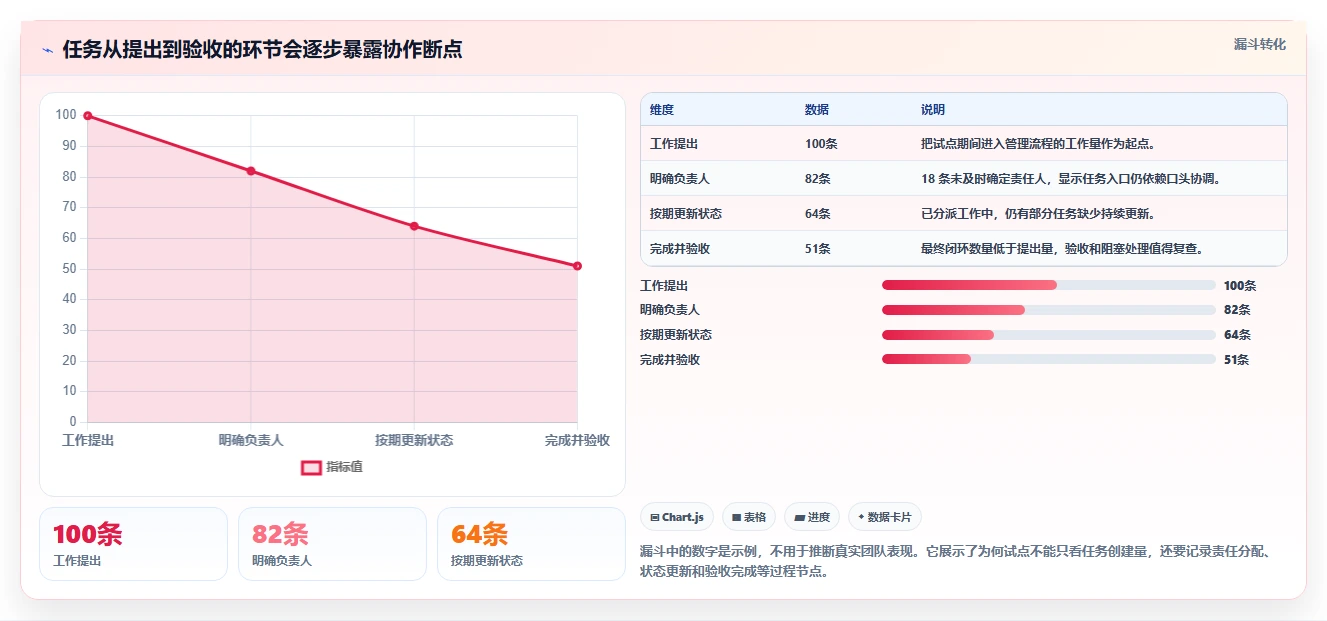
Task: Click the Chart.js chip icon
Action: coord(654,517)
